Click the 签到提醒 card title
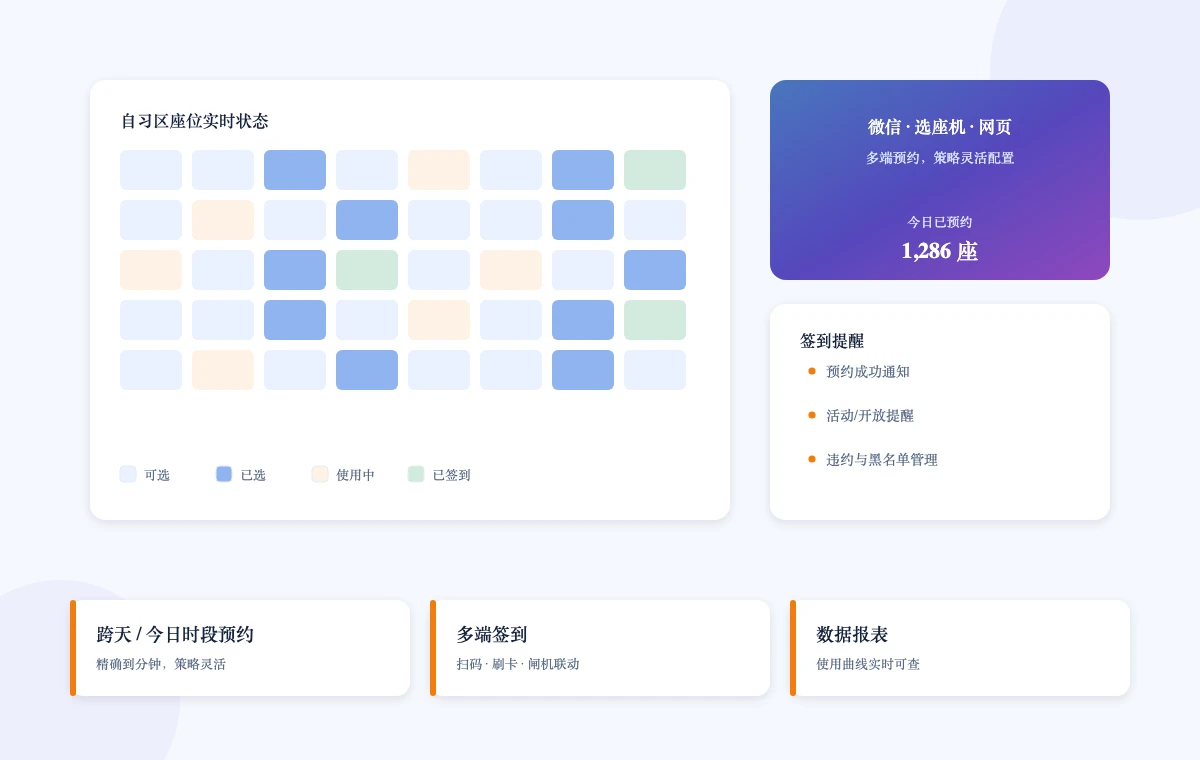Image resolution: width=1200 pixels, height=760 pixels. coord(832,341)
